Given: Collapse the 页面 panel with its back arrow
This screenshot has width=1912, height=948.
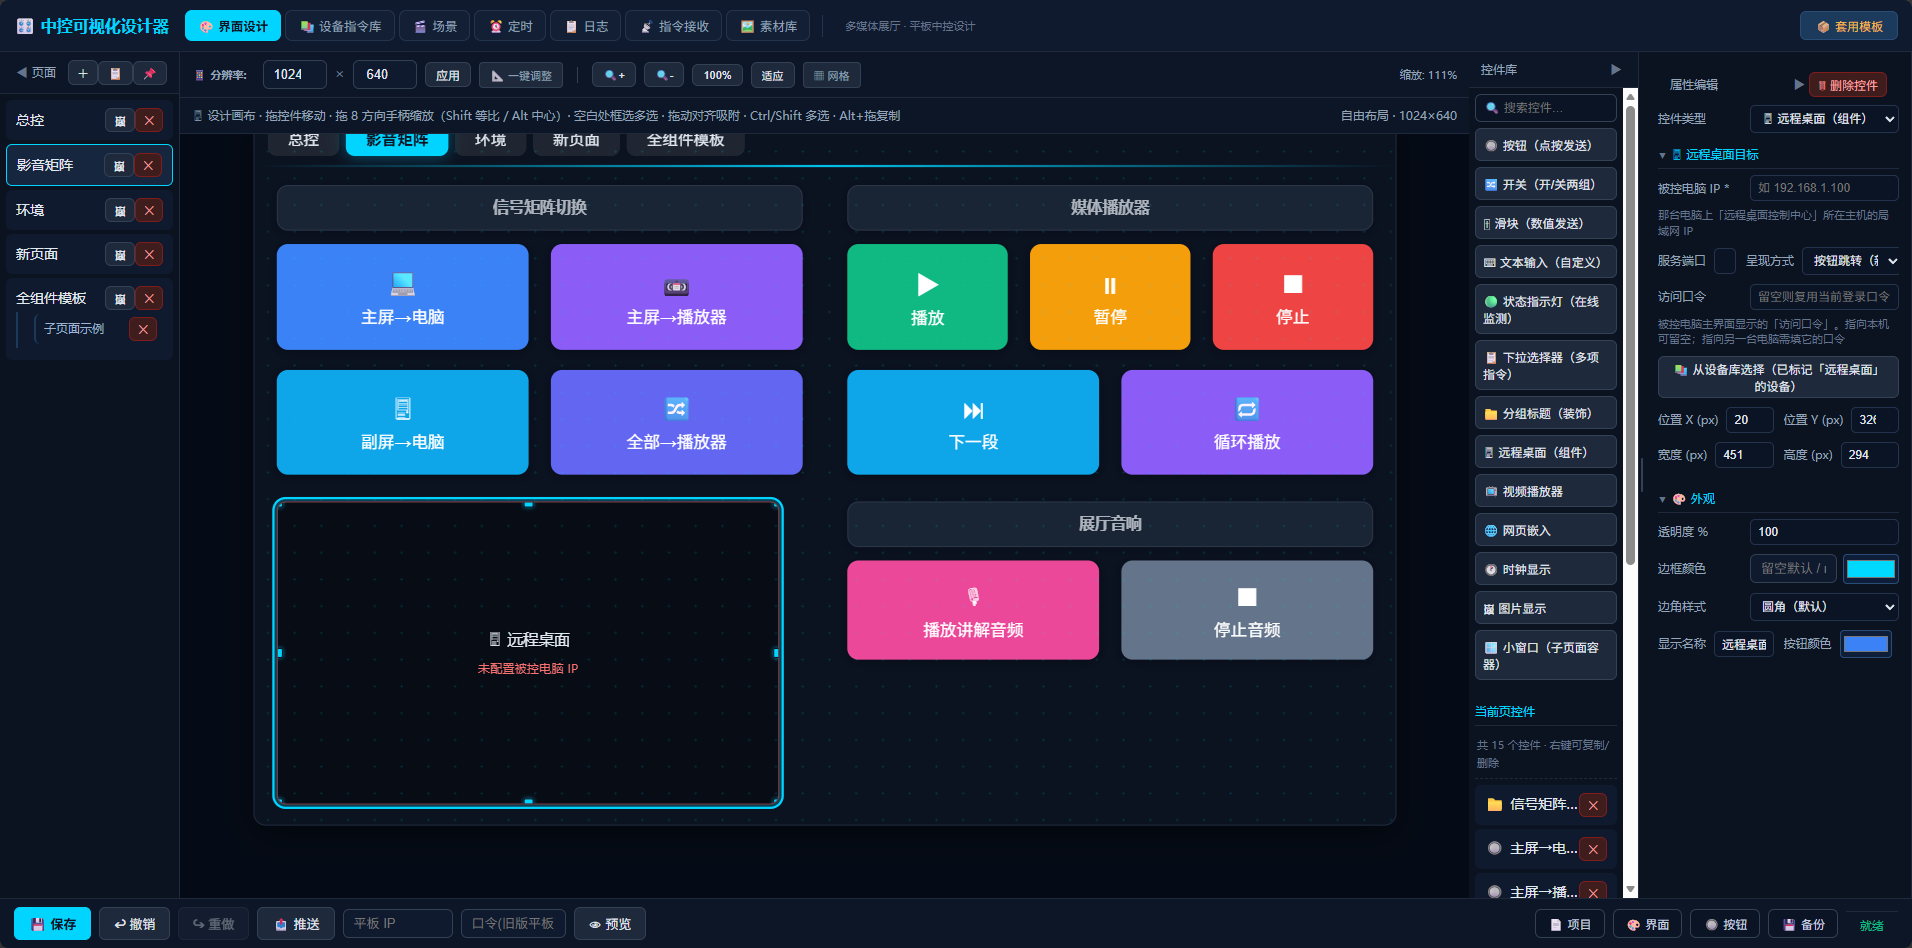Looking at the screenshot, I should (x=21, y=72).
